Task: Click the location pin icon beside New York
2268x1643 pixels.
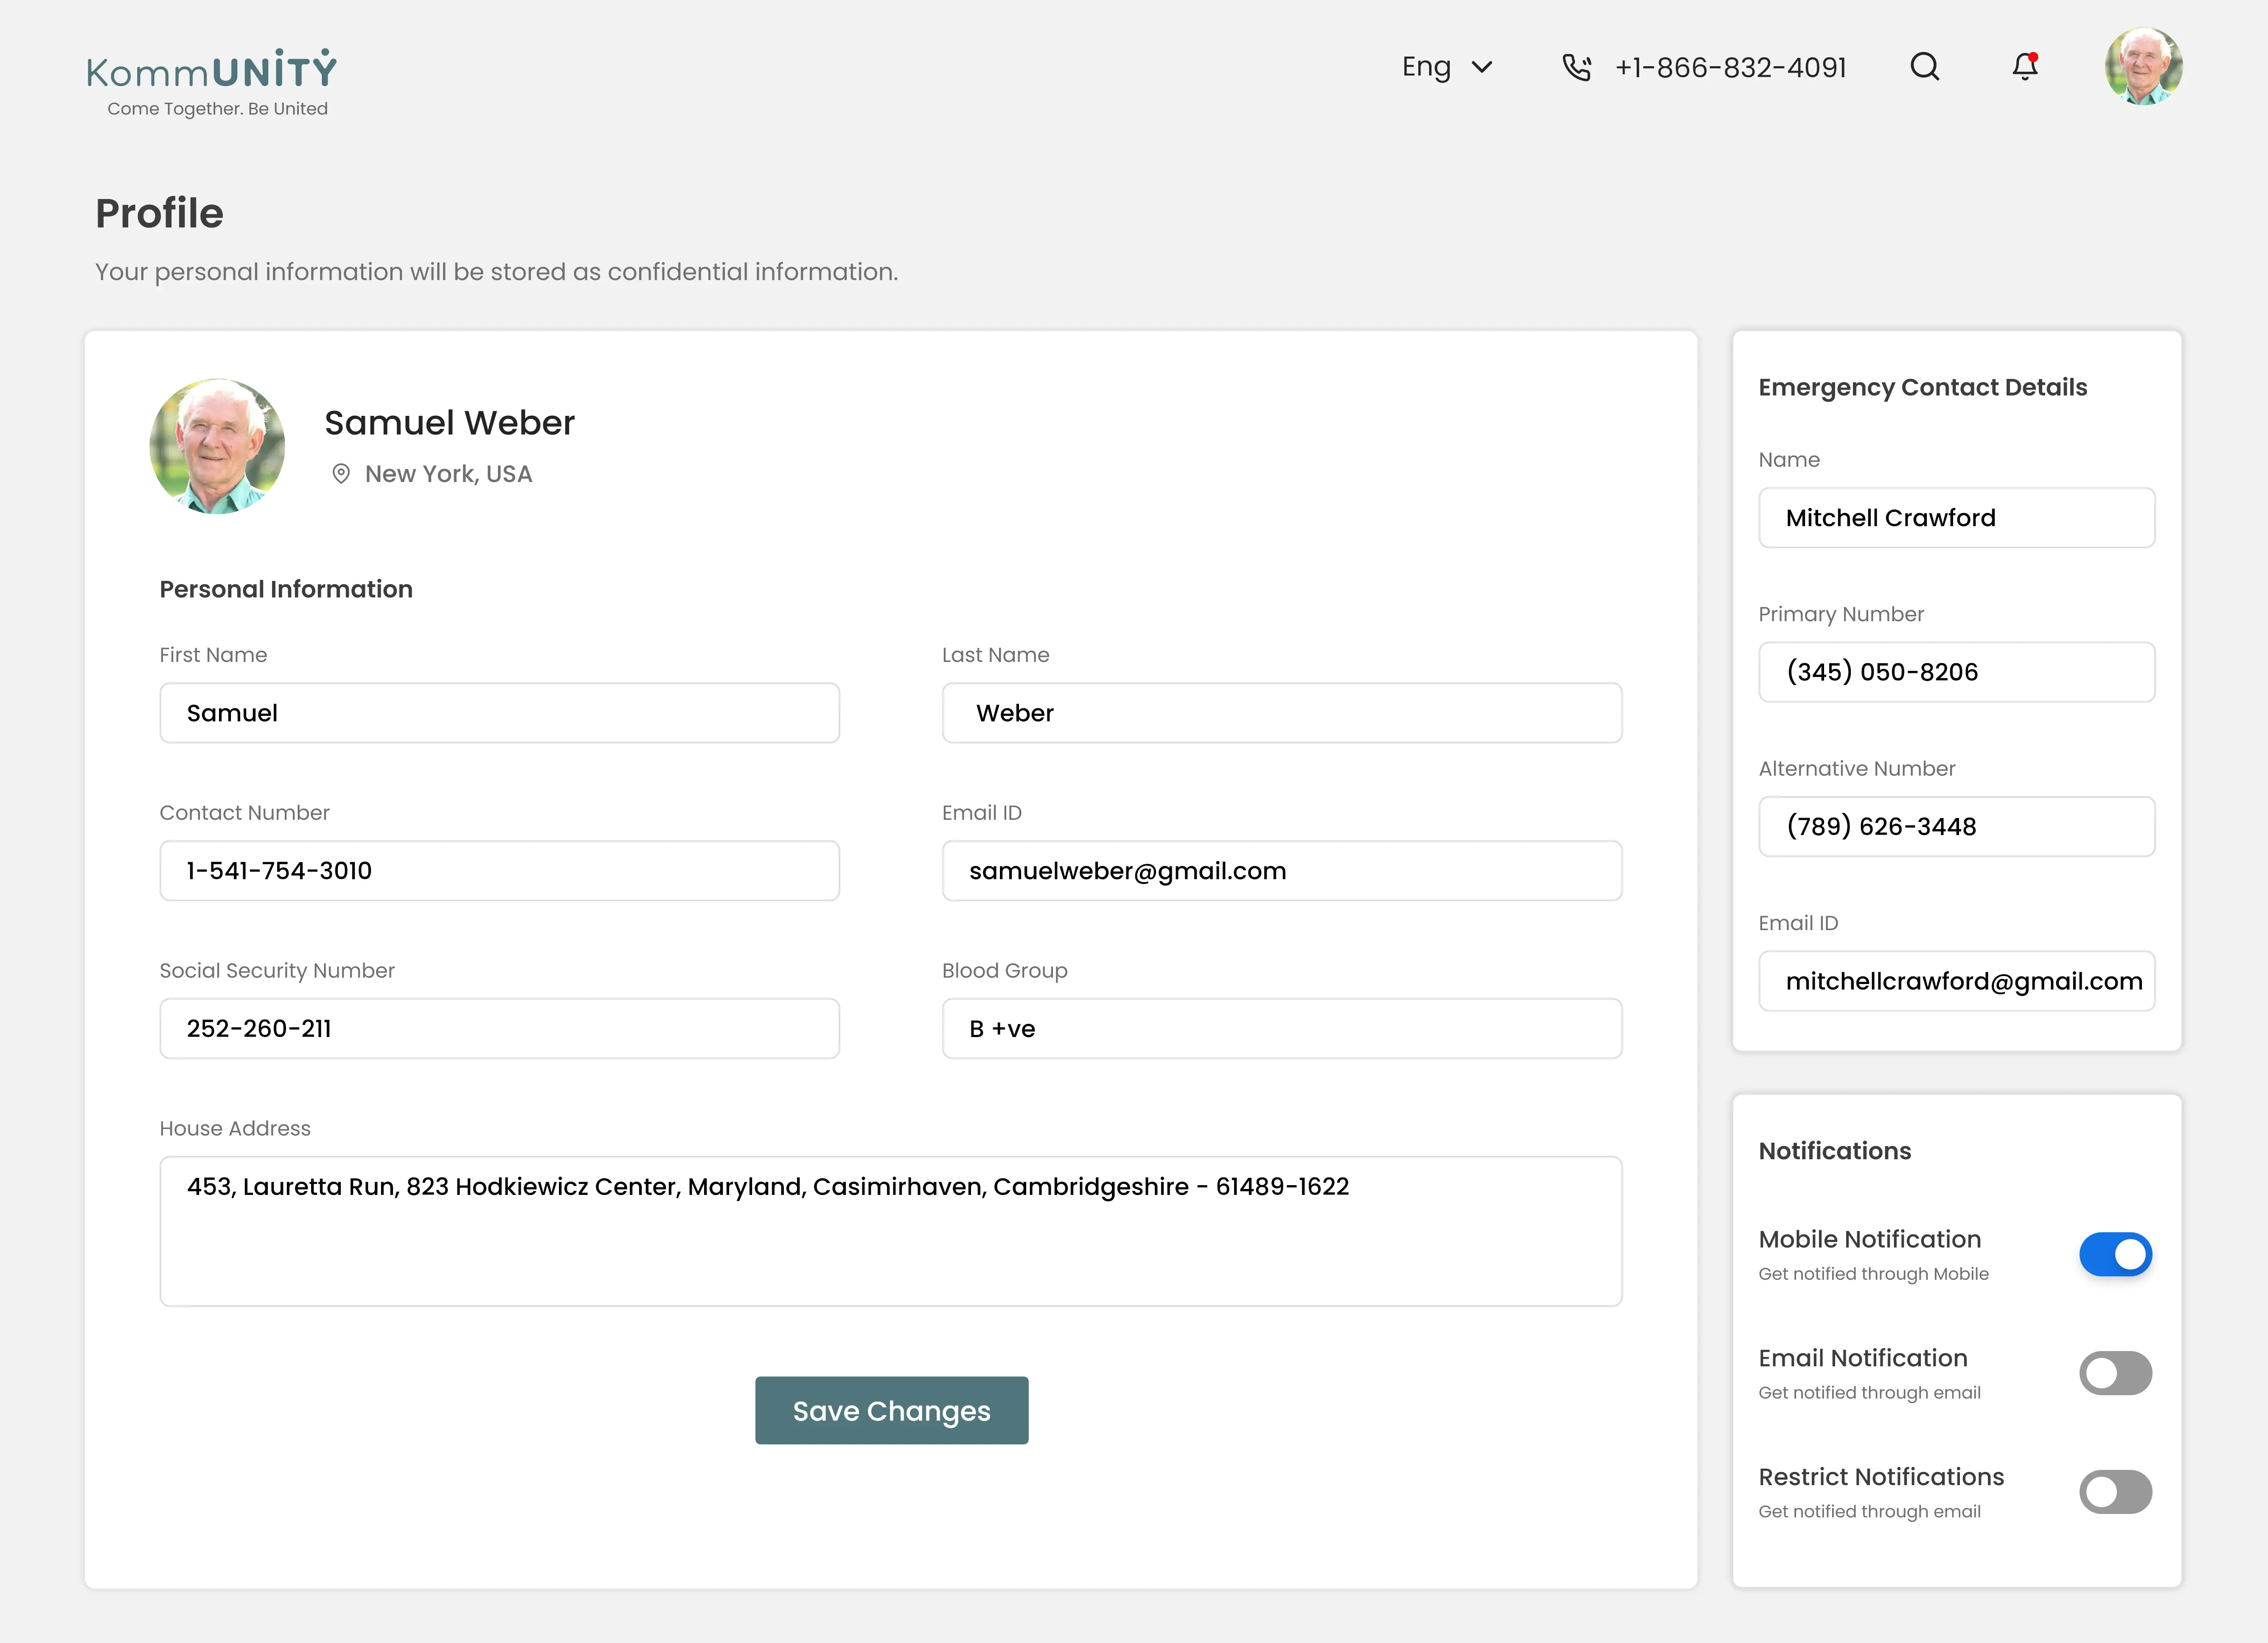Action: (341, 474)
